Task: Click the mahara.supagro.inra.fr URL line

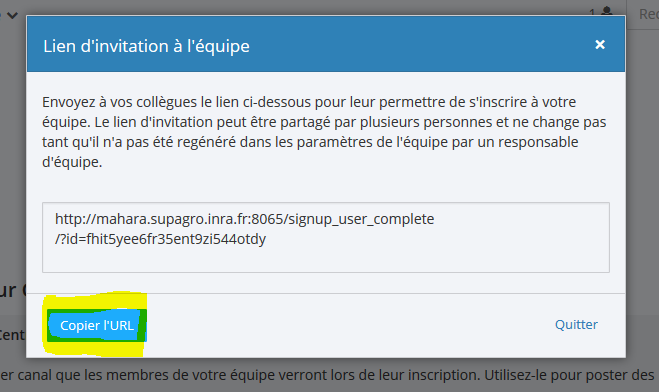Action: pyautogui.click(x=245, y=219)
